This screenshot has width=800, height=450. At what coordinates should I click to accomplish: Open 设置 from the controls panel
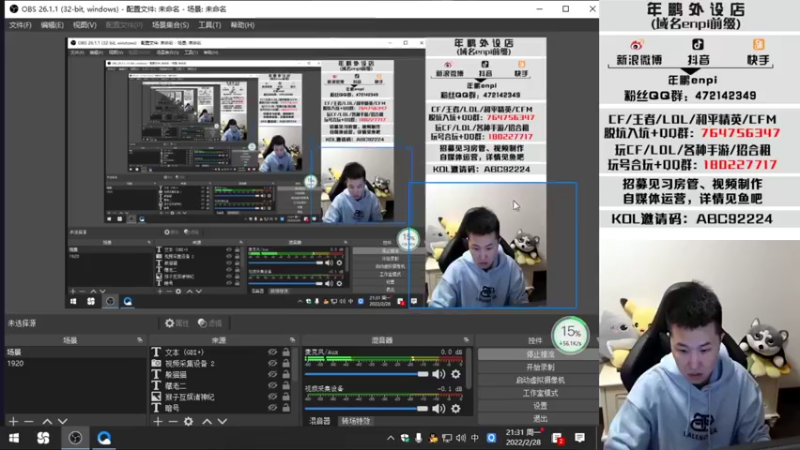[539, 406]
